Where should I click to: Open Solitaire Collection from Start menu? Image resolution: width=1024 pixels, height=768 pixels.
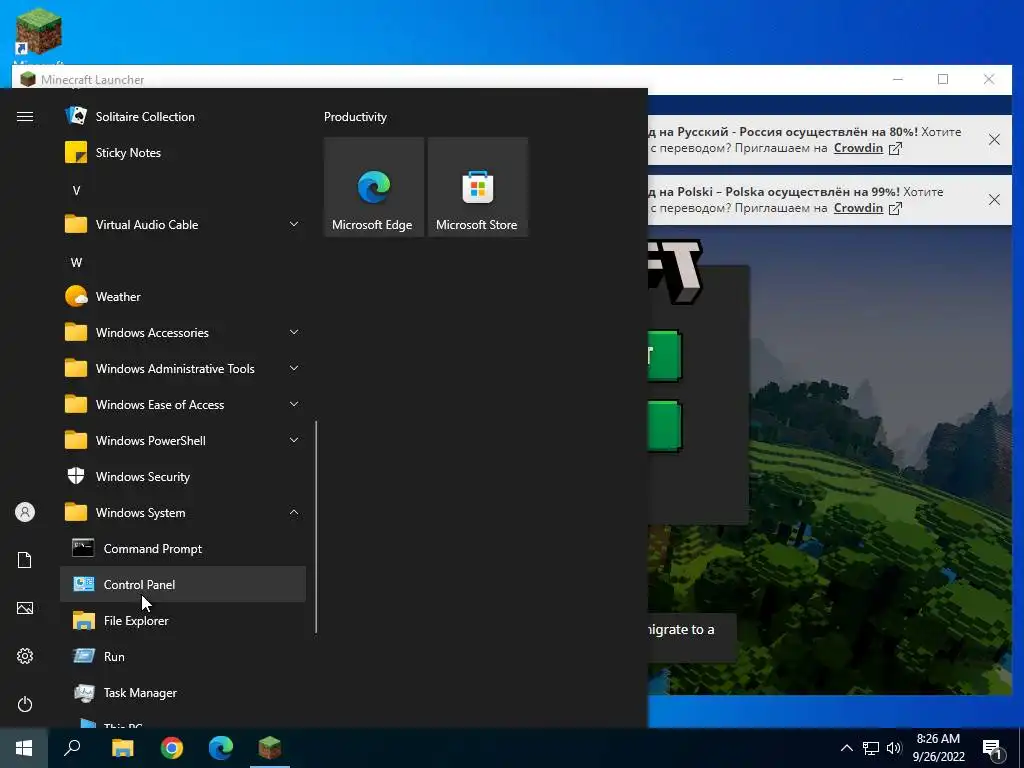(x=183, y=117)
